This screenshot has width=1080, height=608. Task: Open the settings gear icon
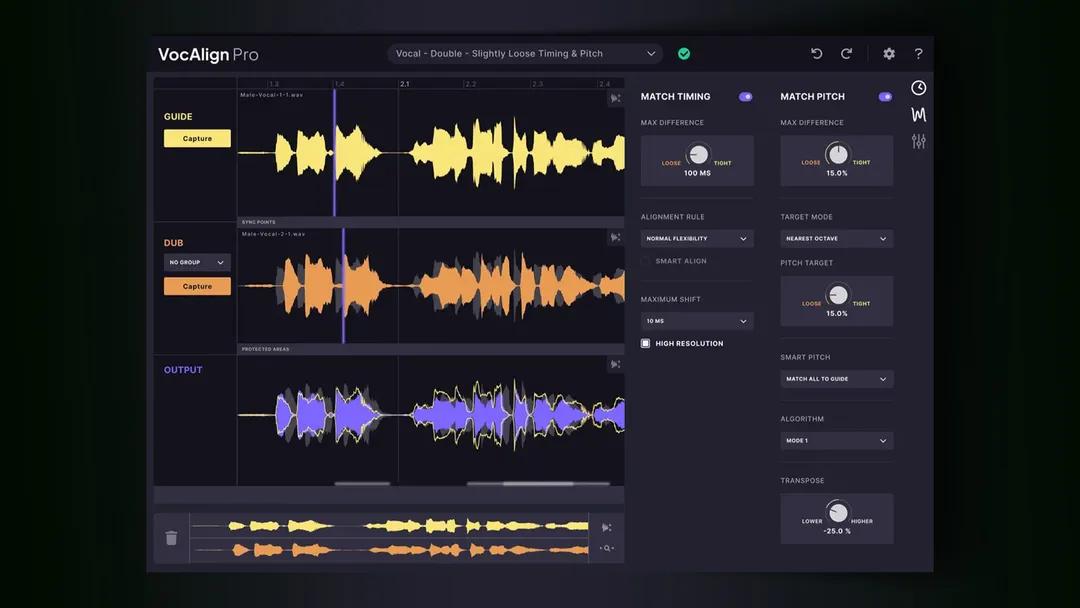click(888, 52)
